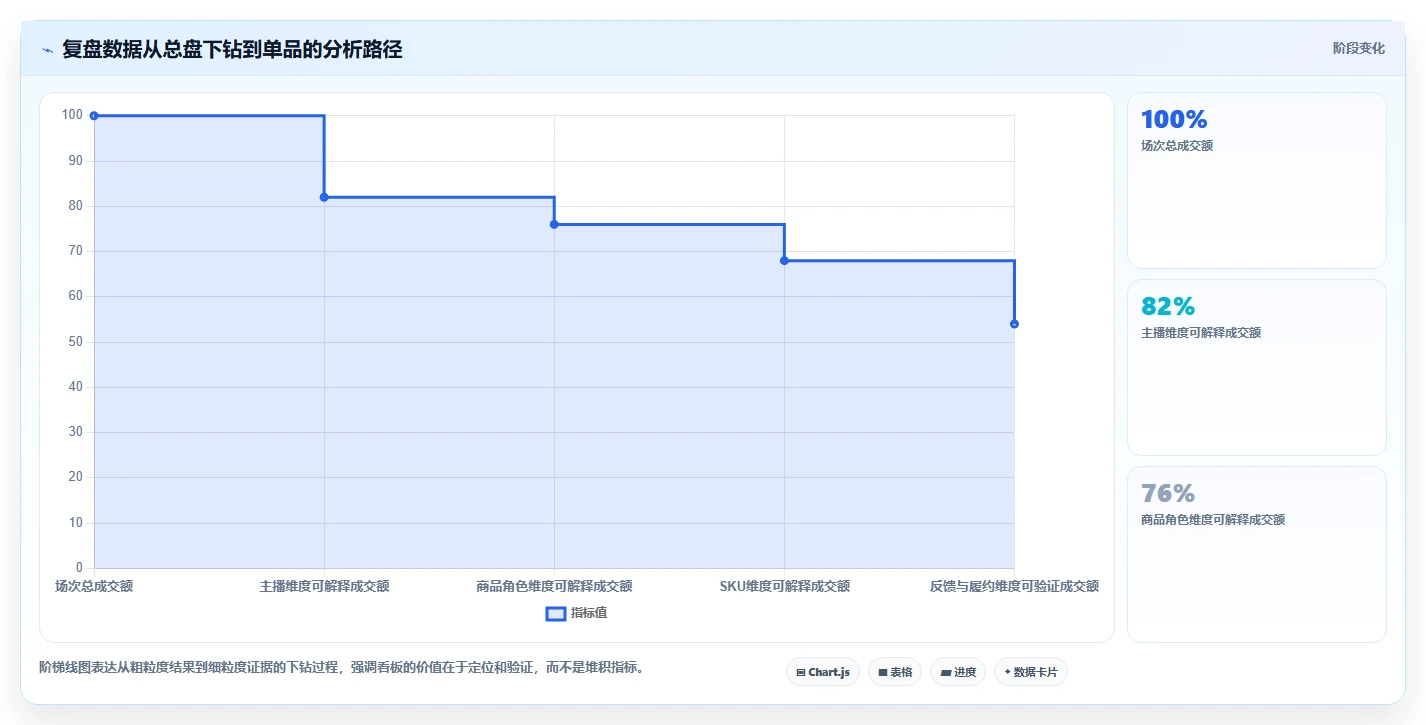The image size is (1426, 725).
Task: Click the y-axis tick label 100
Action: 72,115
